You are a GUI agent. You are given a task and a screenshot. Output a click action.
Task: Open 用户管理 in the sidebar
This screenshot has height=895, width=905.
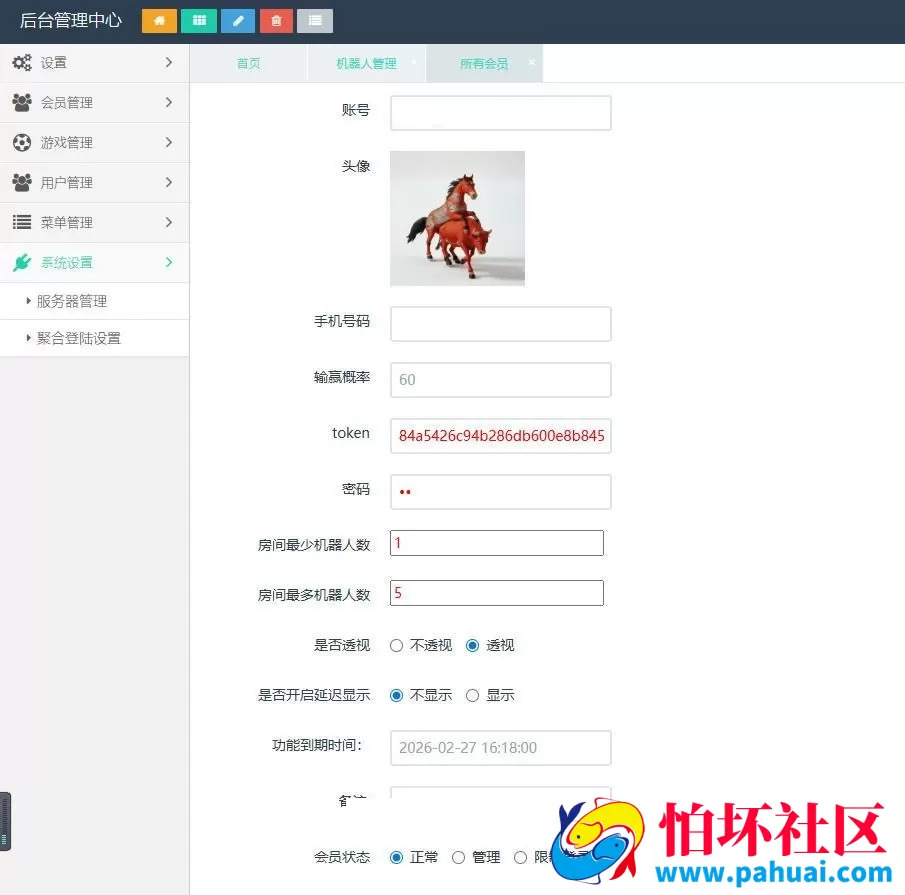95,182
